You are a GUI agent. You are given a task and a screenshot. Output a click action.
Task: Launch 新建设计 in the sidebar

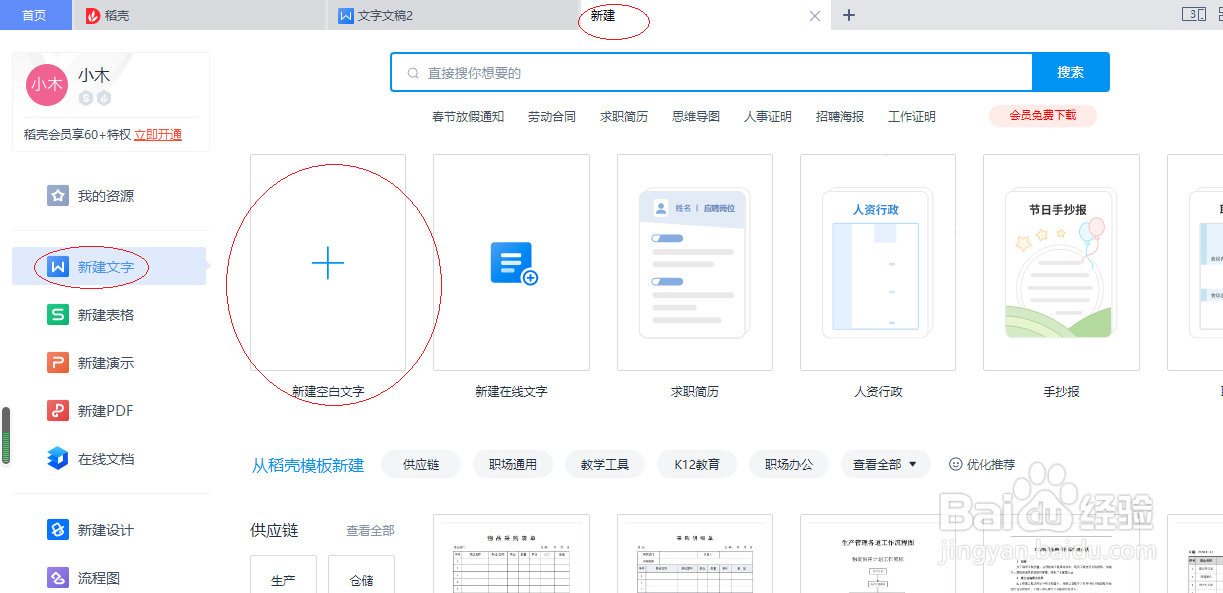(x=93, y=530)
